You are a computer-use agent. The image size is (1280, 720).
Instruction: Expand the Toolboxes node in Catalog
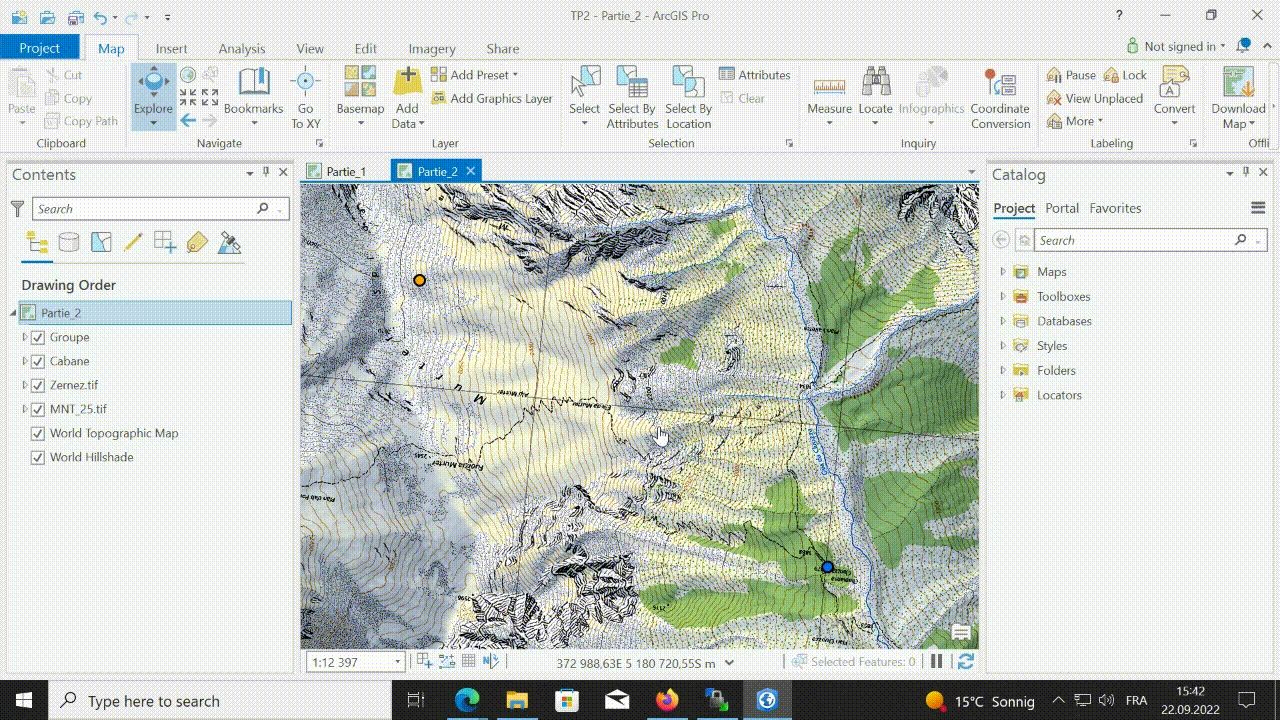click(x=1003, y=296)
